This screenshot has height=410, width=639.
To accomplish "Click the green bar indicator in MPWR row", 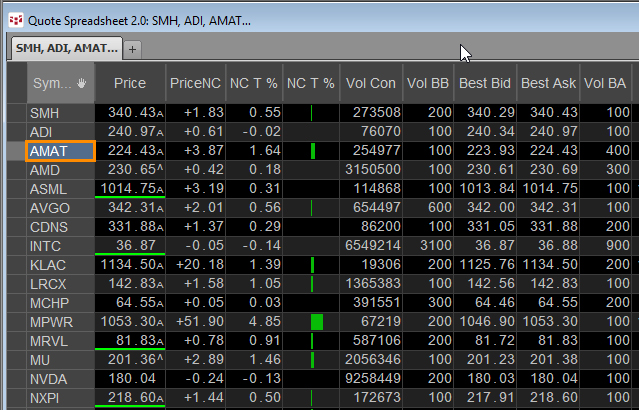I will (316, 322).
